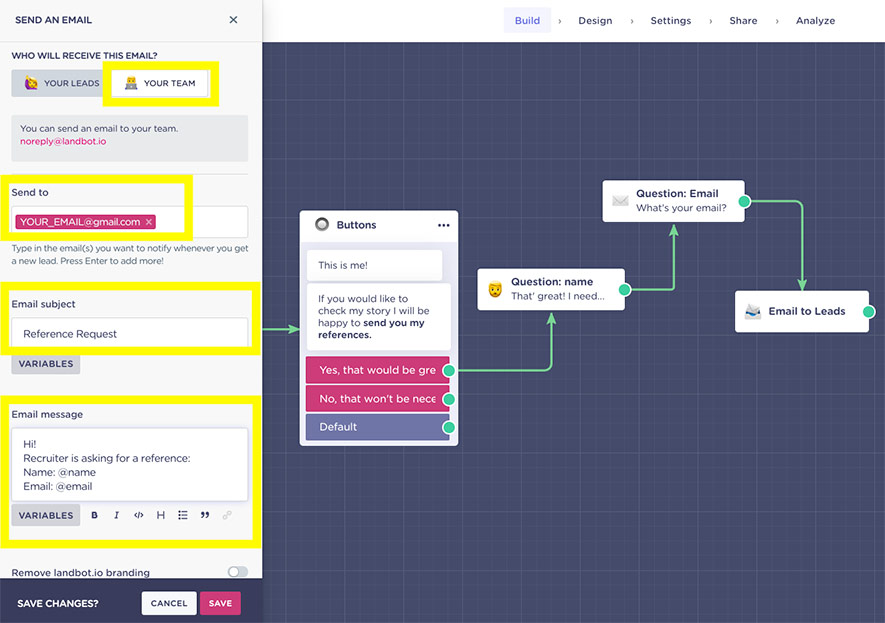Click output connector of the Yes option
This screenshot has width=885, height=623.
pos(449,371)
